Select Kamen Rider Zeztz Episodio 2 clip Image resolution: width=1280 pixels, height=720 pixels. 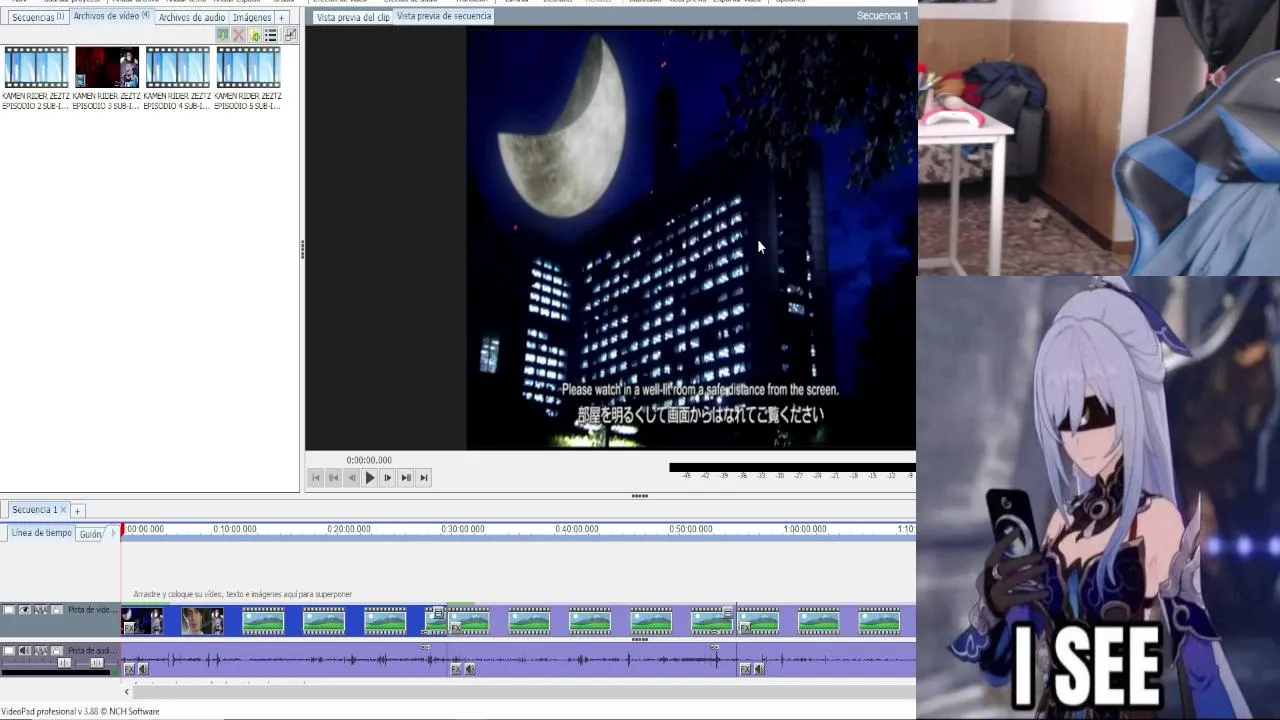[x=36, y=78]
